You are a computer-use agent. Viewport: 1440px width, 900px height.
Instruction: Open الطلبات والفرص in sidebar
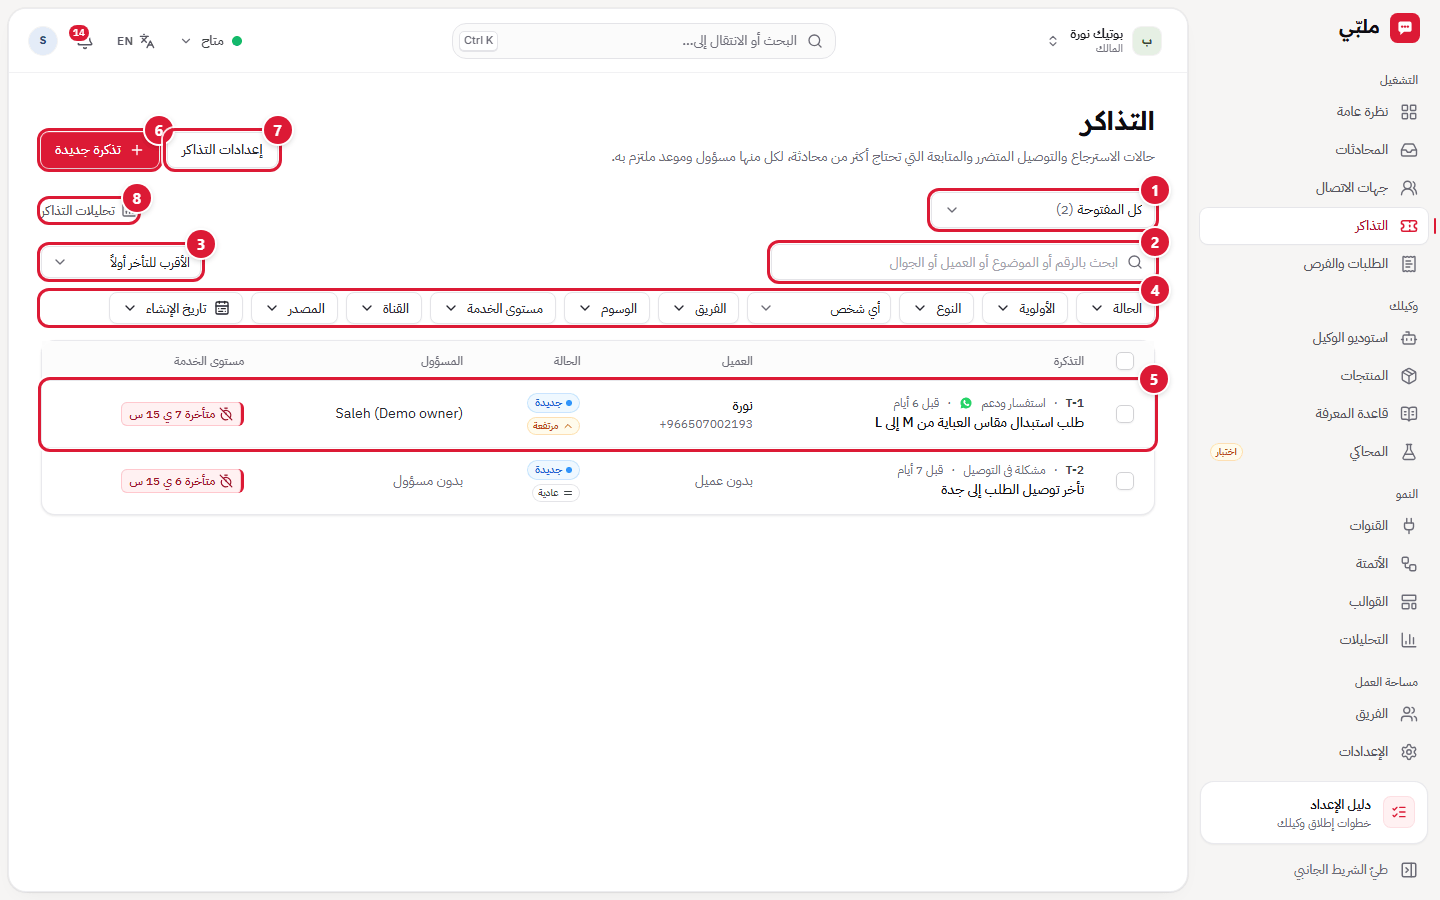1316,264
